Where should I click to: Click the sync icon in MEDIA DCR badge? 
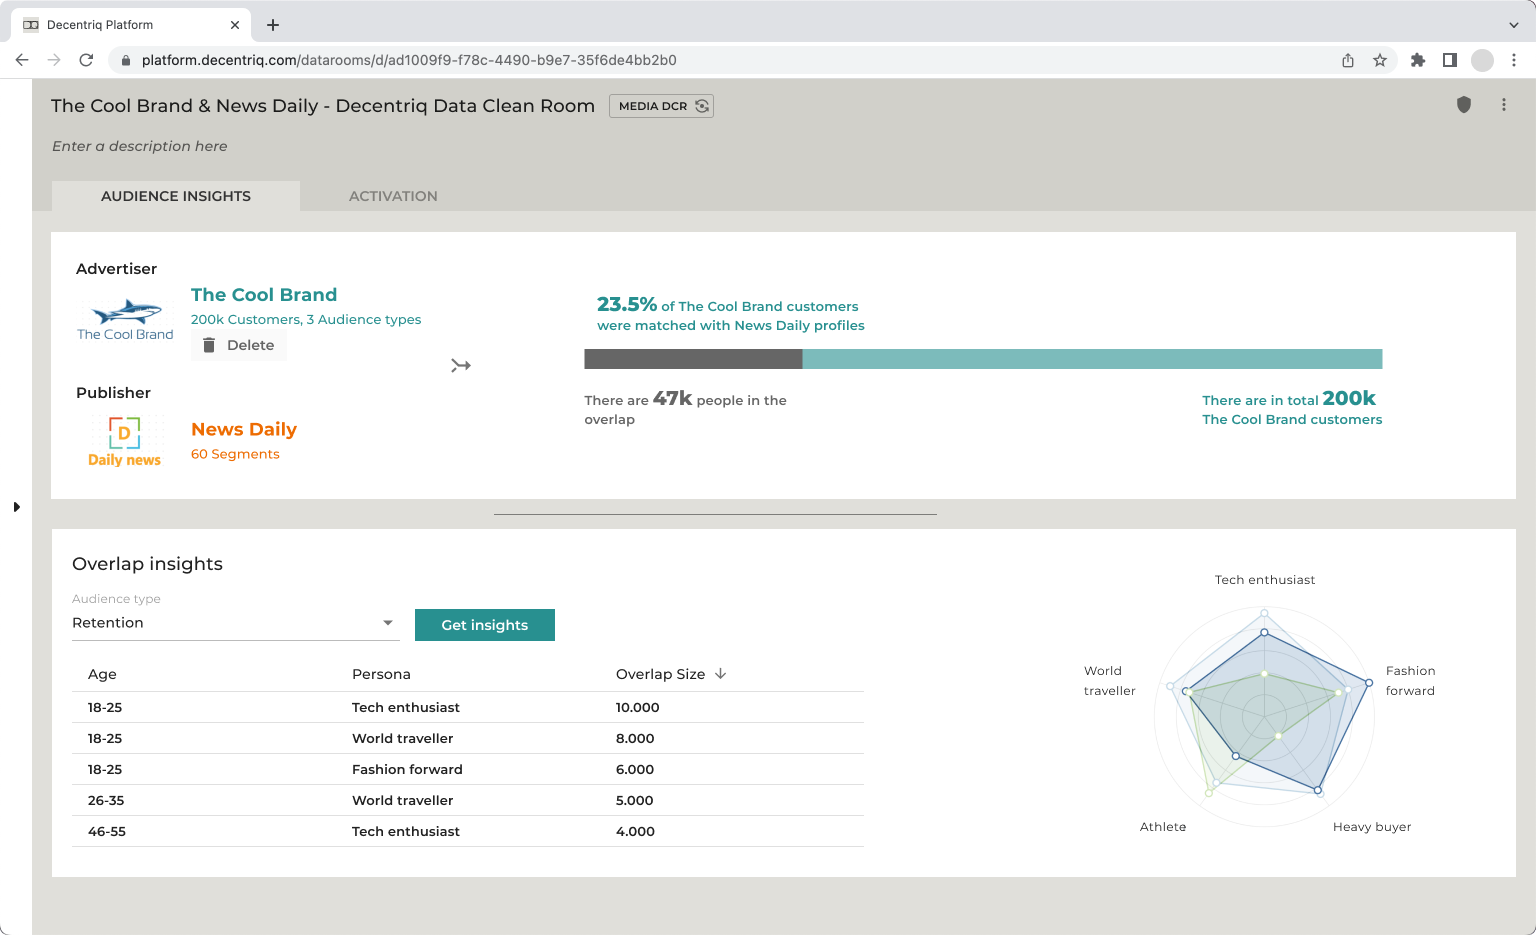(702, 106)
